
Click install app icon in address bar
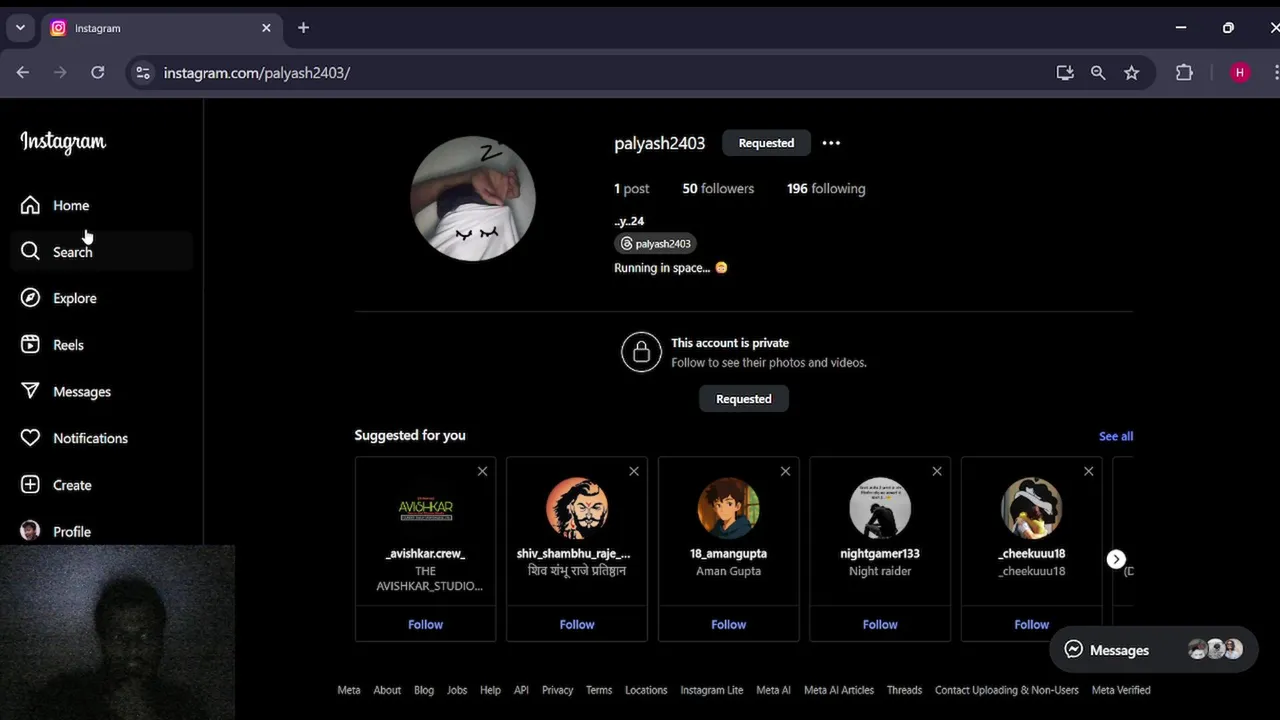[1065, 72]
